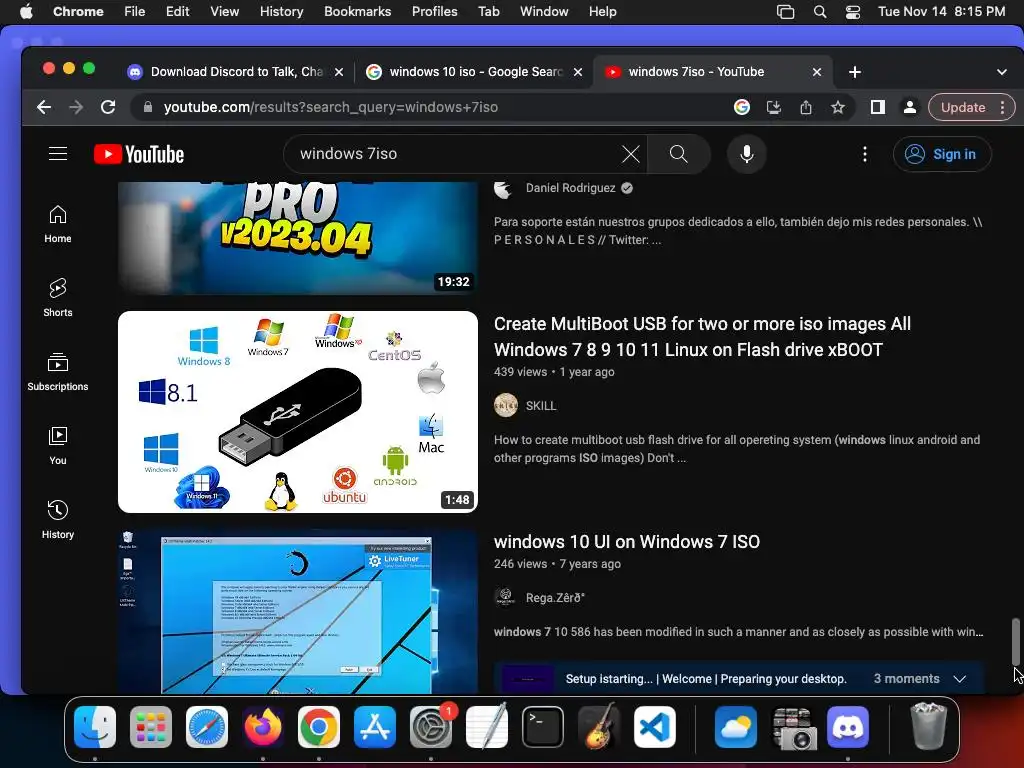Open the Chrome tab search dropdown
The width and height of the screenshot is (1024, 768).
point(1001,72)
